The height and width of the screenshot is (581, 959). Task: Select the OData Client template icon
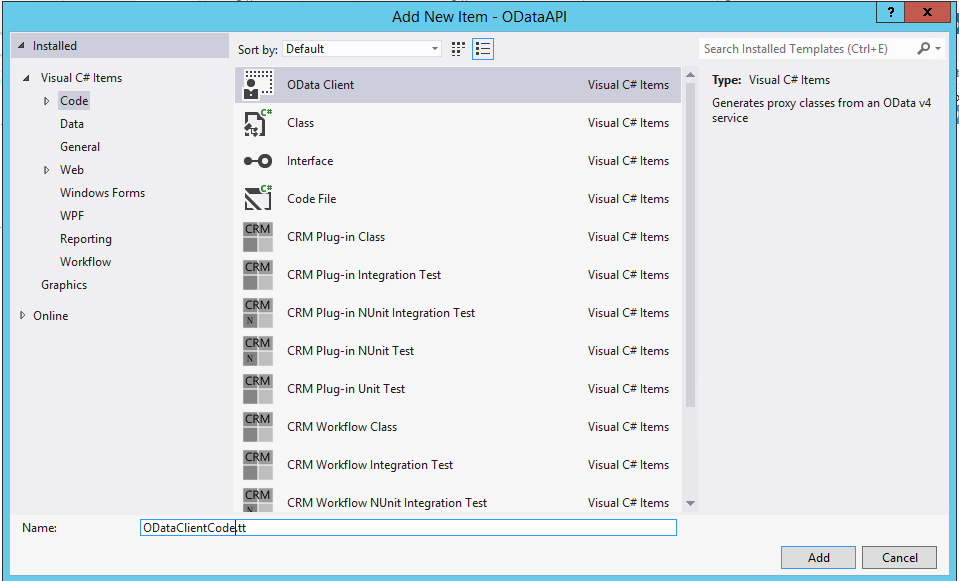(x=258, y=85)
